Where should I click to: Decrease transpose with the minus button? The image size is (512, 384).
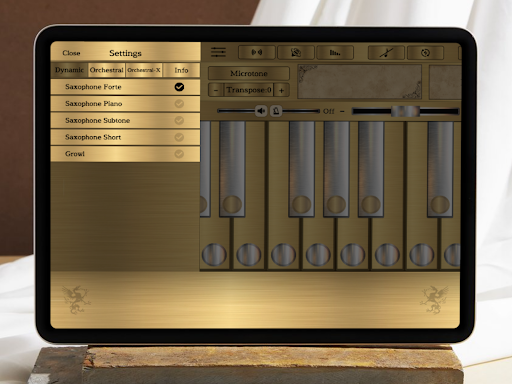tap(216, 90)
